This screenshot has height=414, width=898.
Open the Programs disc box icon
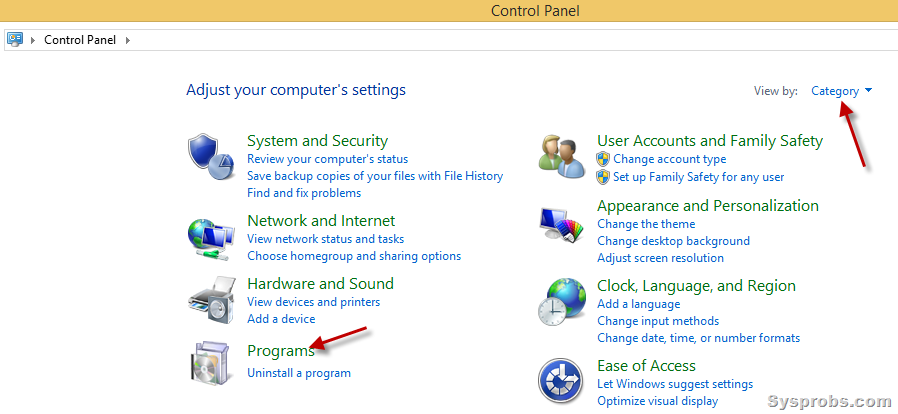coord(208,362)
